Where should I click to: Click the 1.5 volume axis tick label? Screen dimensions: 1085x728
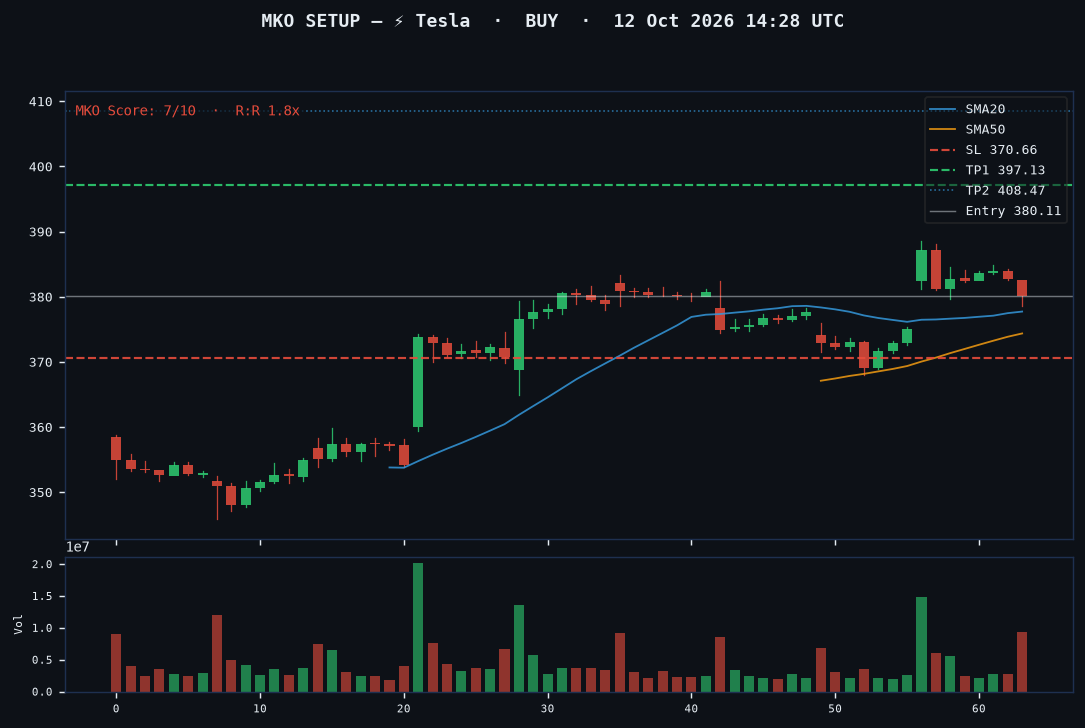coord(42,597)
